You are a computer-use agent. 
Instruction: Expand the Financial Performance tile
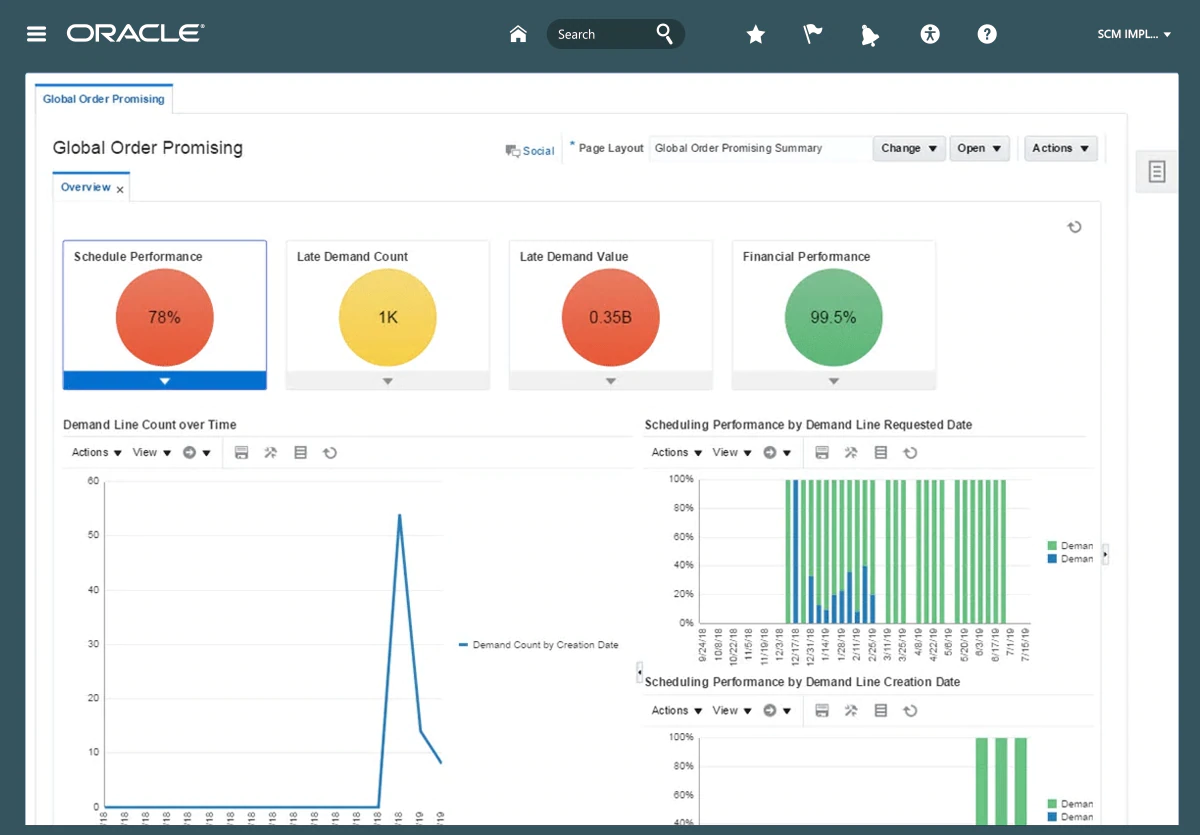click(834, 381)
